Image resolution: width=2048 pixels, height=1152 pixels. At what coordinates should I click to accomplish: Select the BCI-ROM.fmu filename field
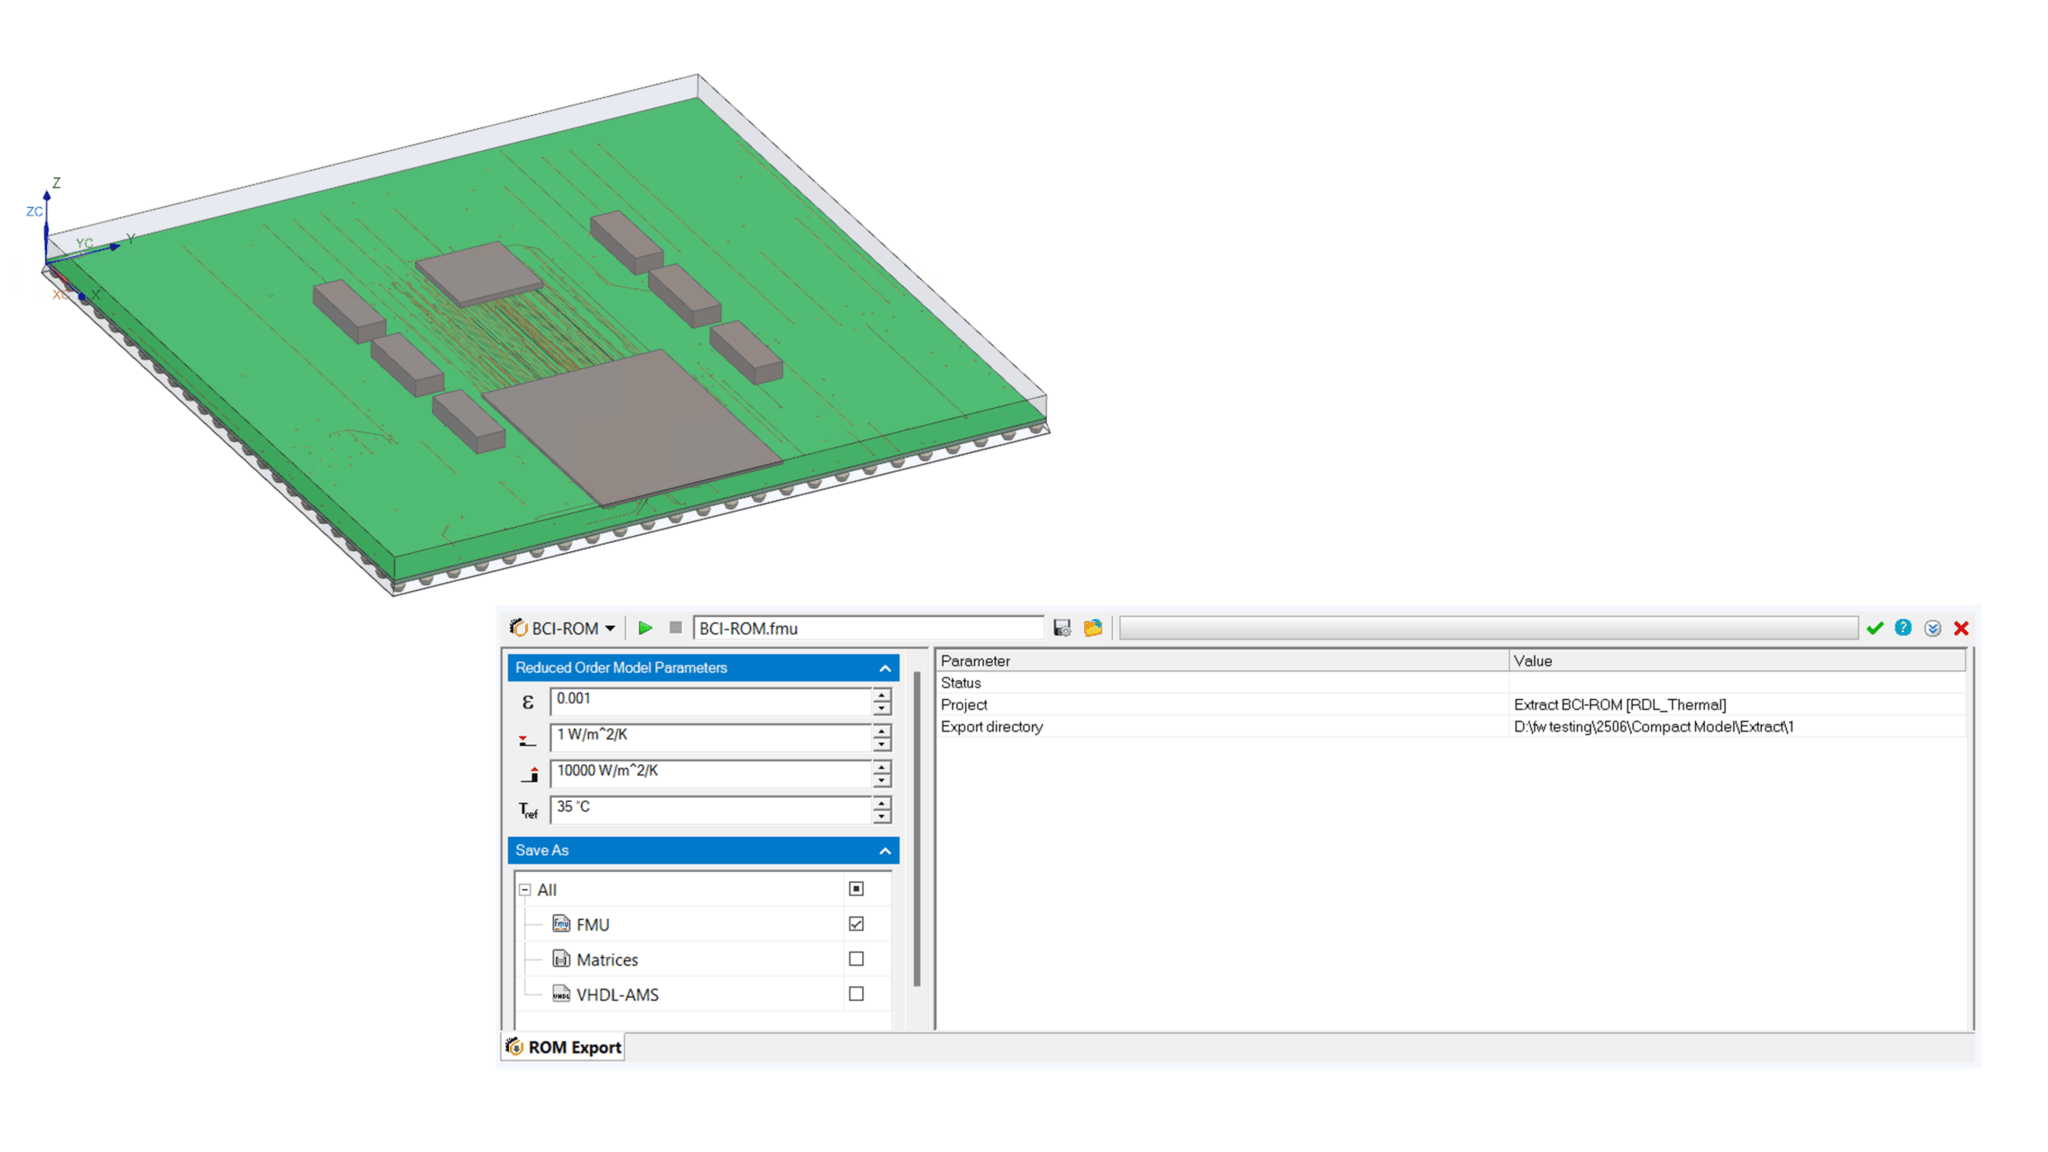tap(870, 628)
